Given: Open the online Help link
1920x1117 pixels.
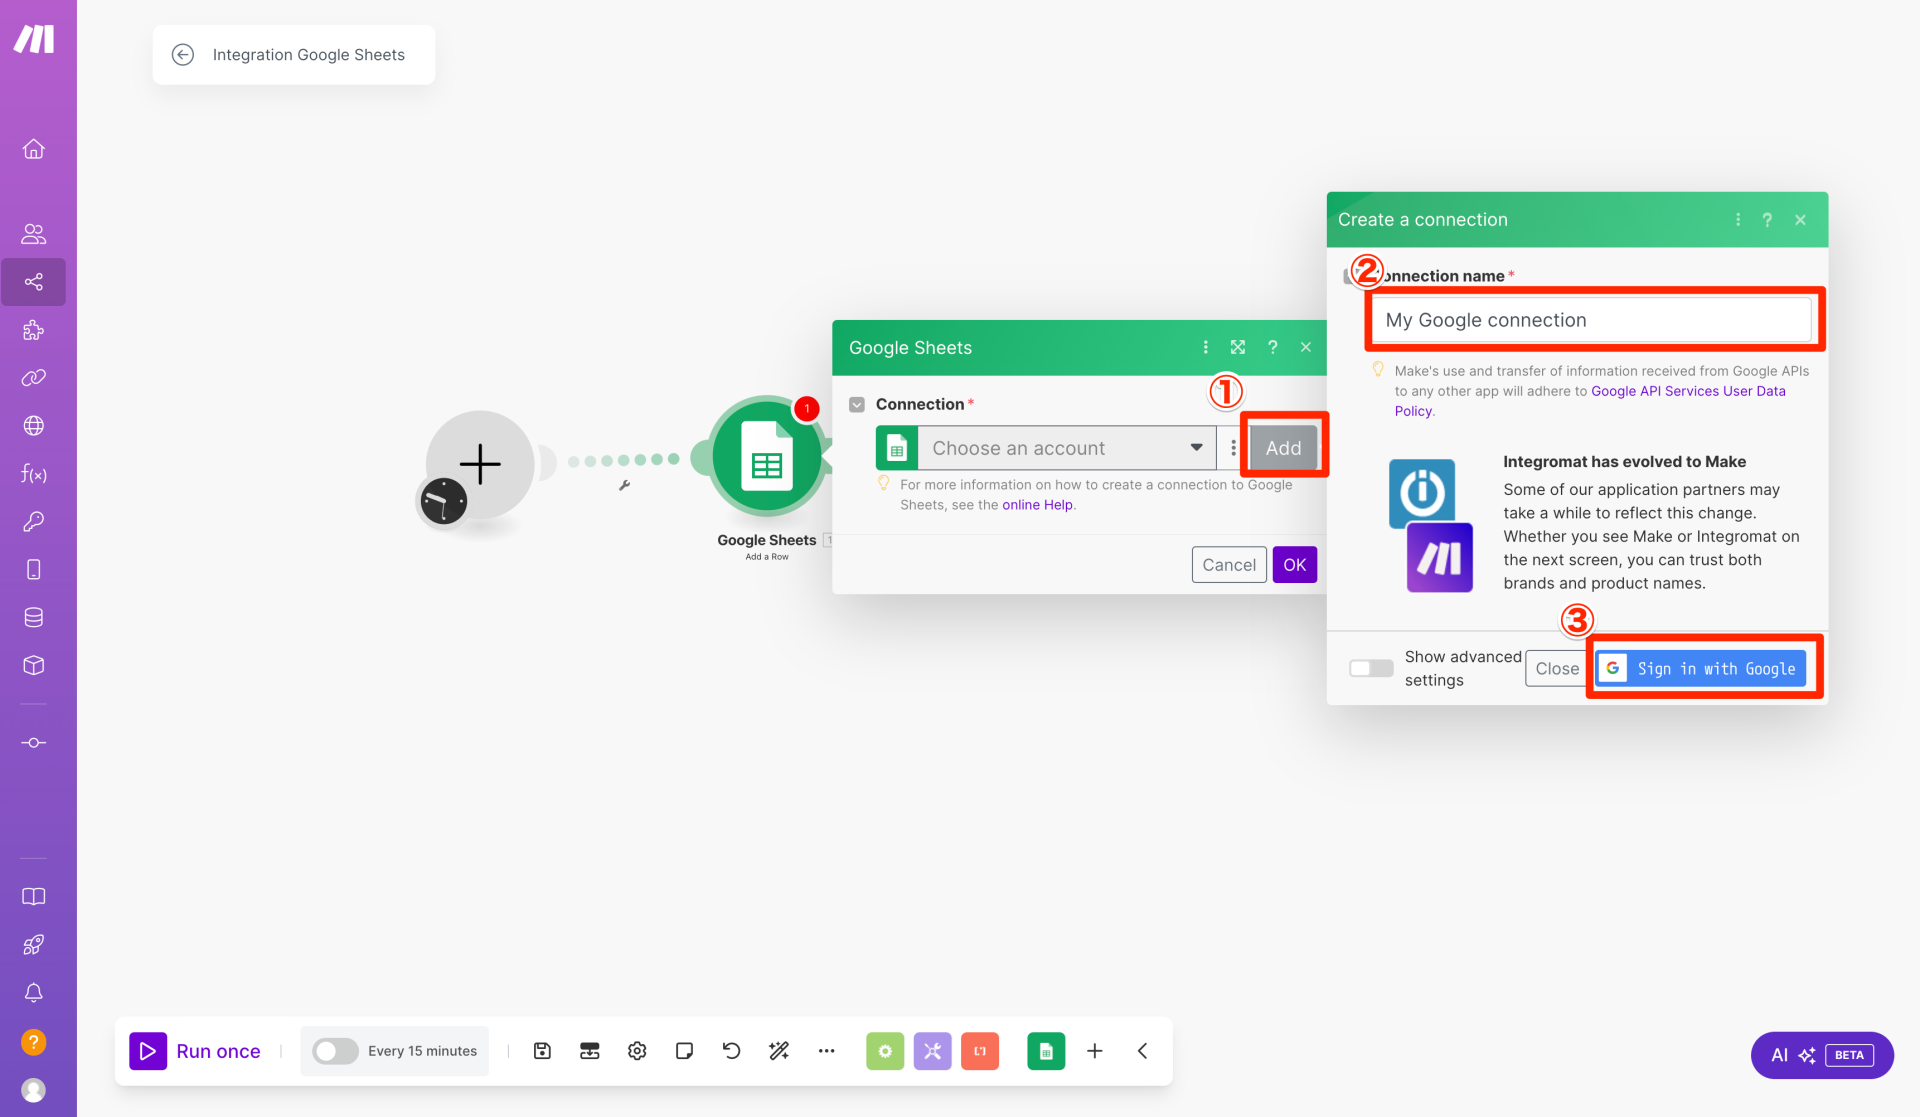Looking at the screenshot, I should point(1037,505).
